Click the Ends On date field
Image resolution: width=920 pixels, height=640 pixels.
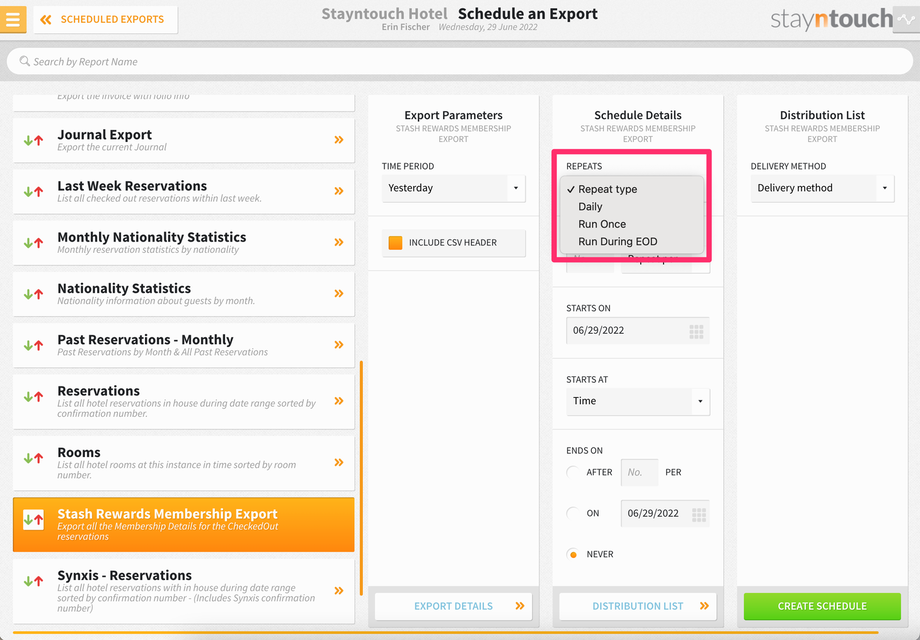click(665, 513)
